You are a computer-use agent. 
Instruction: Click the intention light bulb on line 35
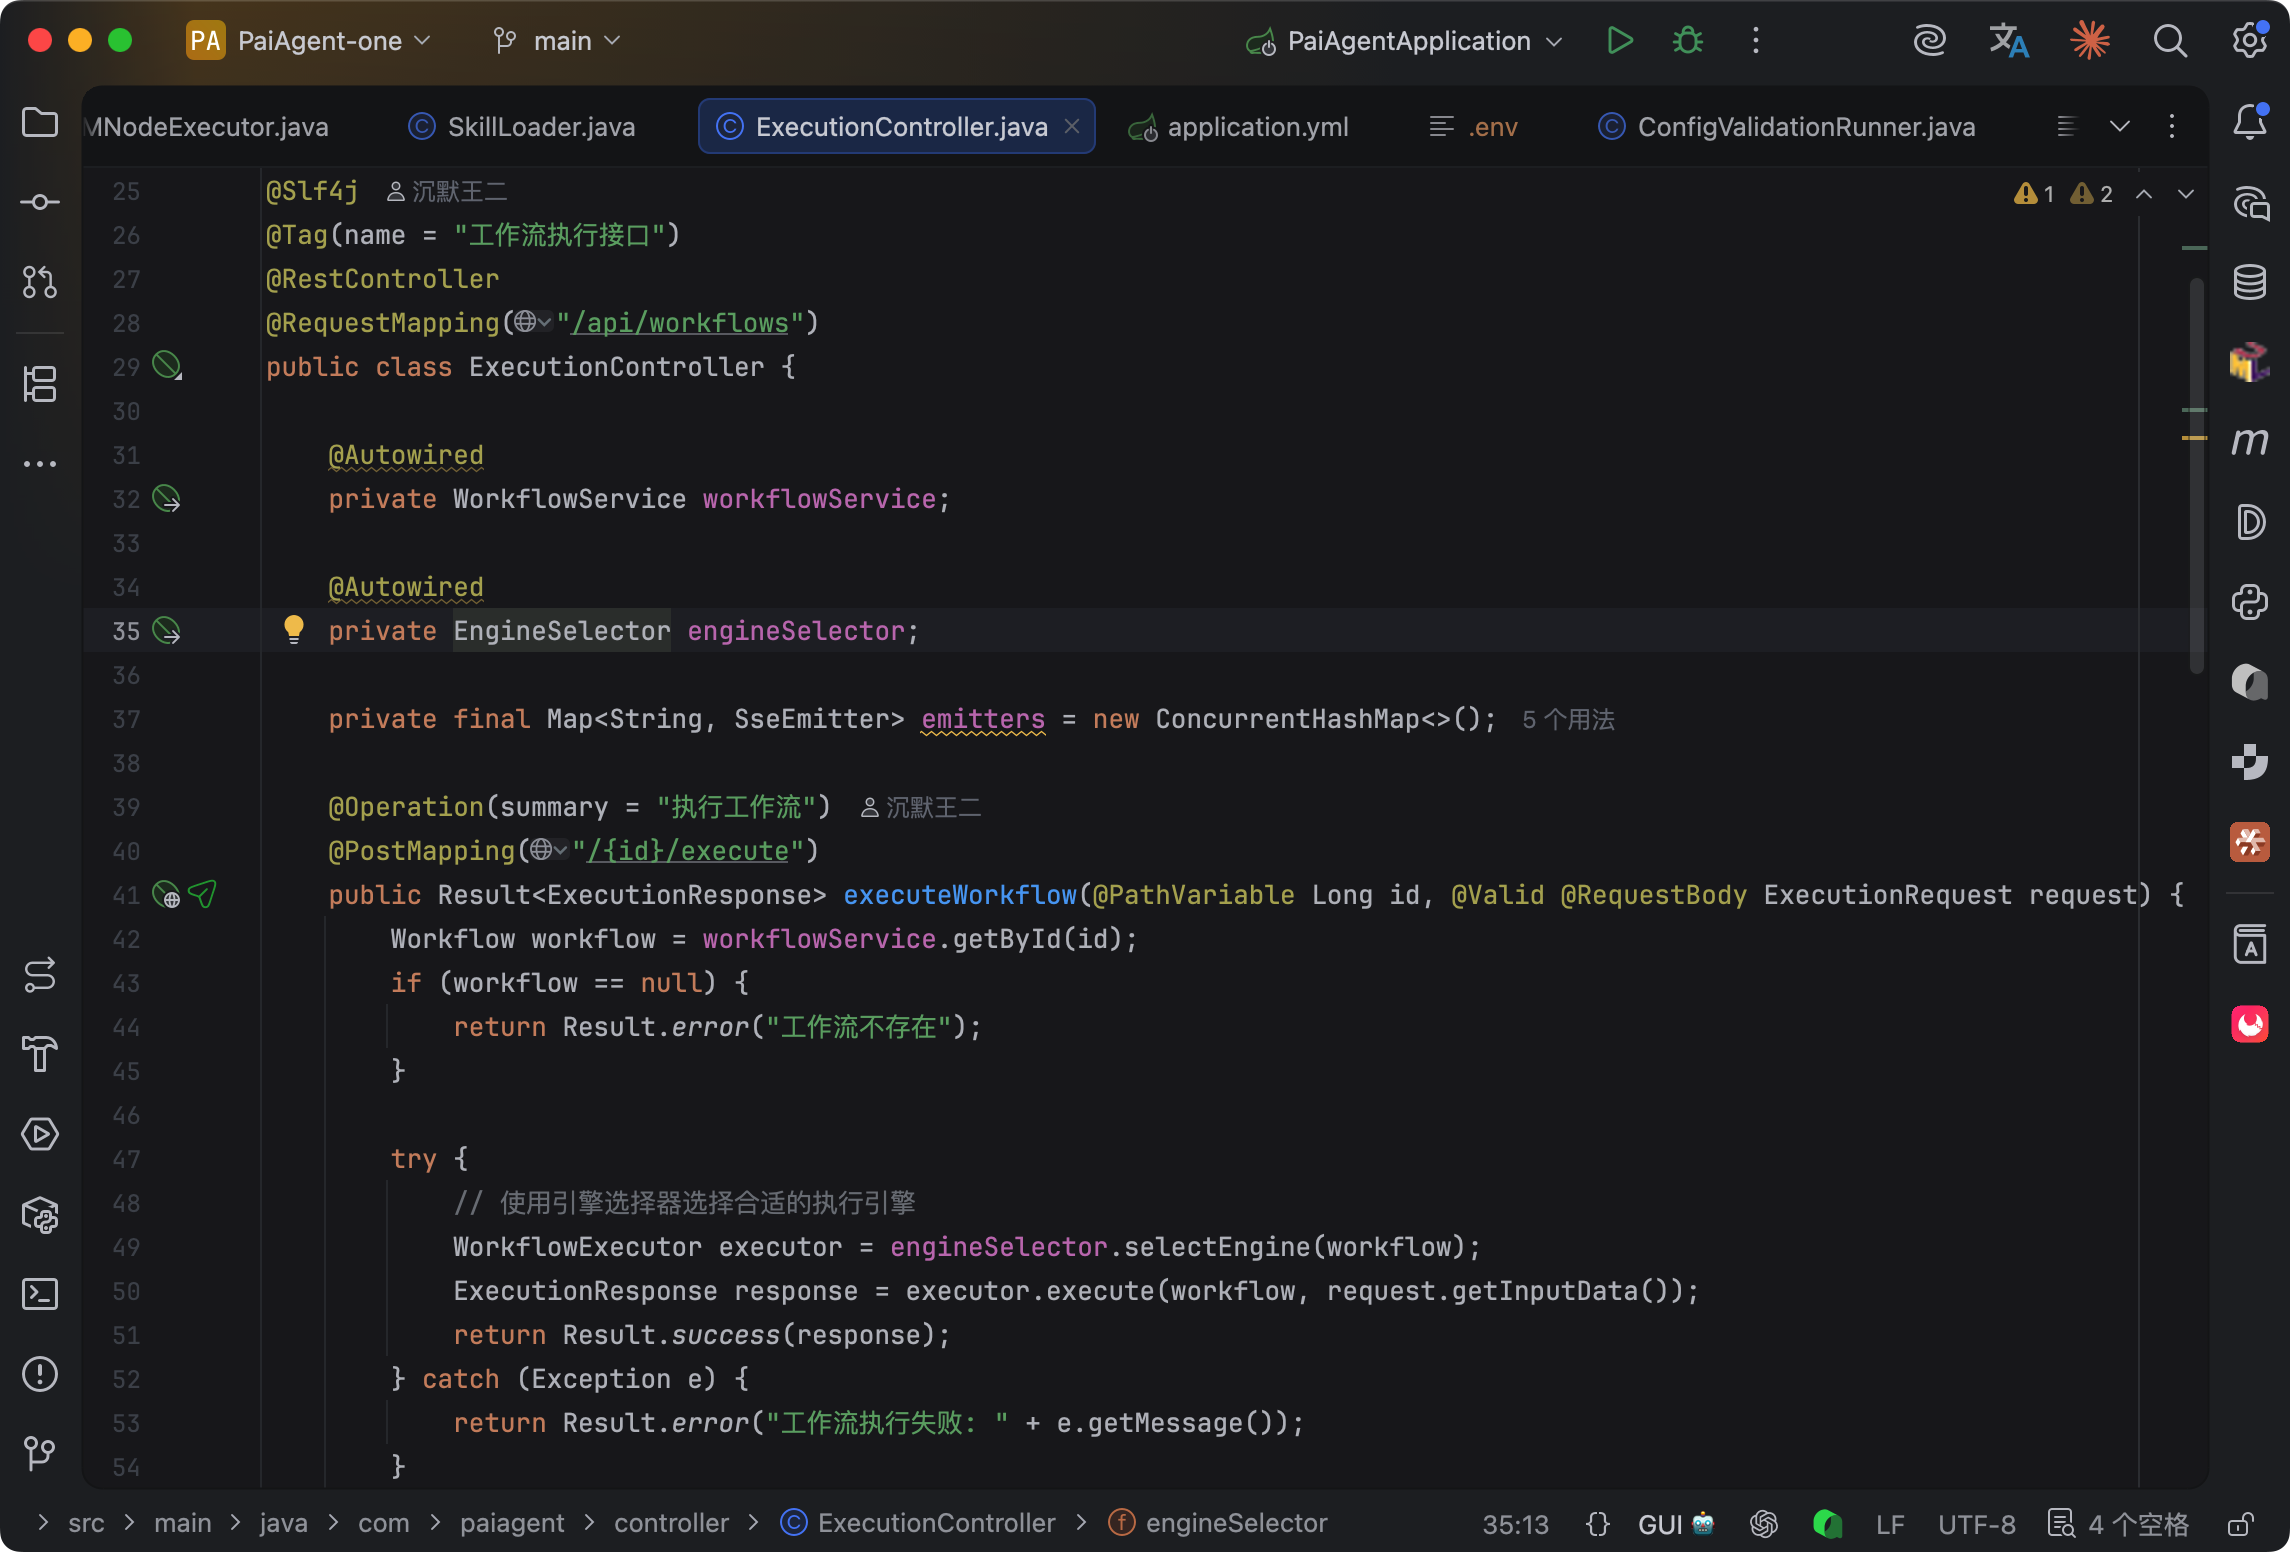[x=293, y=629]
